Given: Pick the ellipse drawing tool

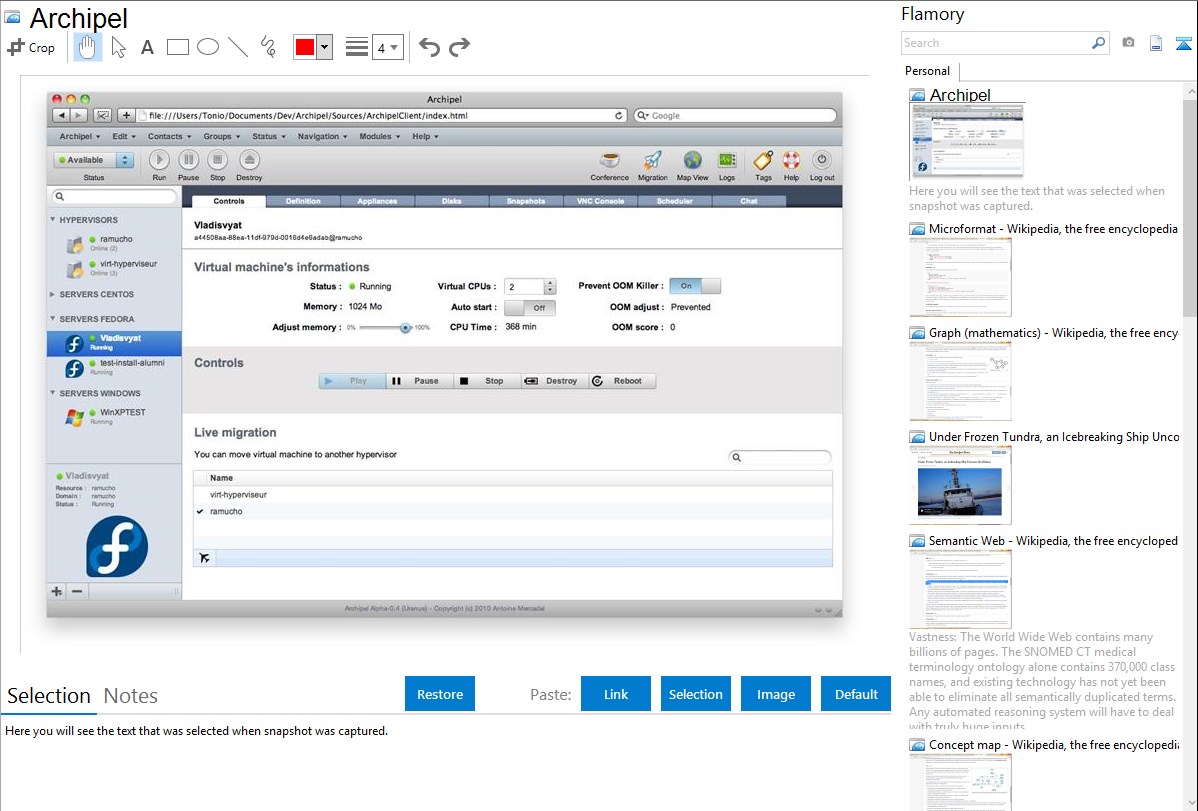Looking at the screenshot, I should [208, 47].
